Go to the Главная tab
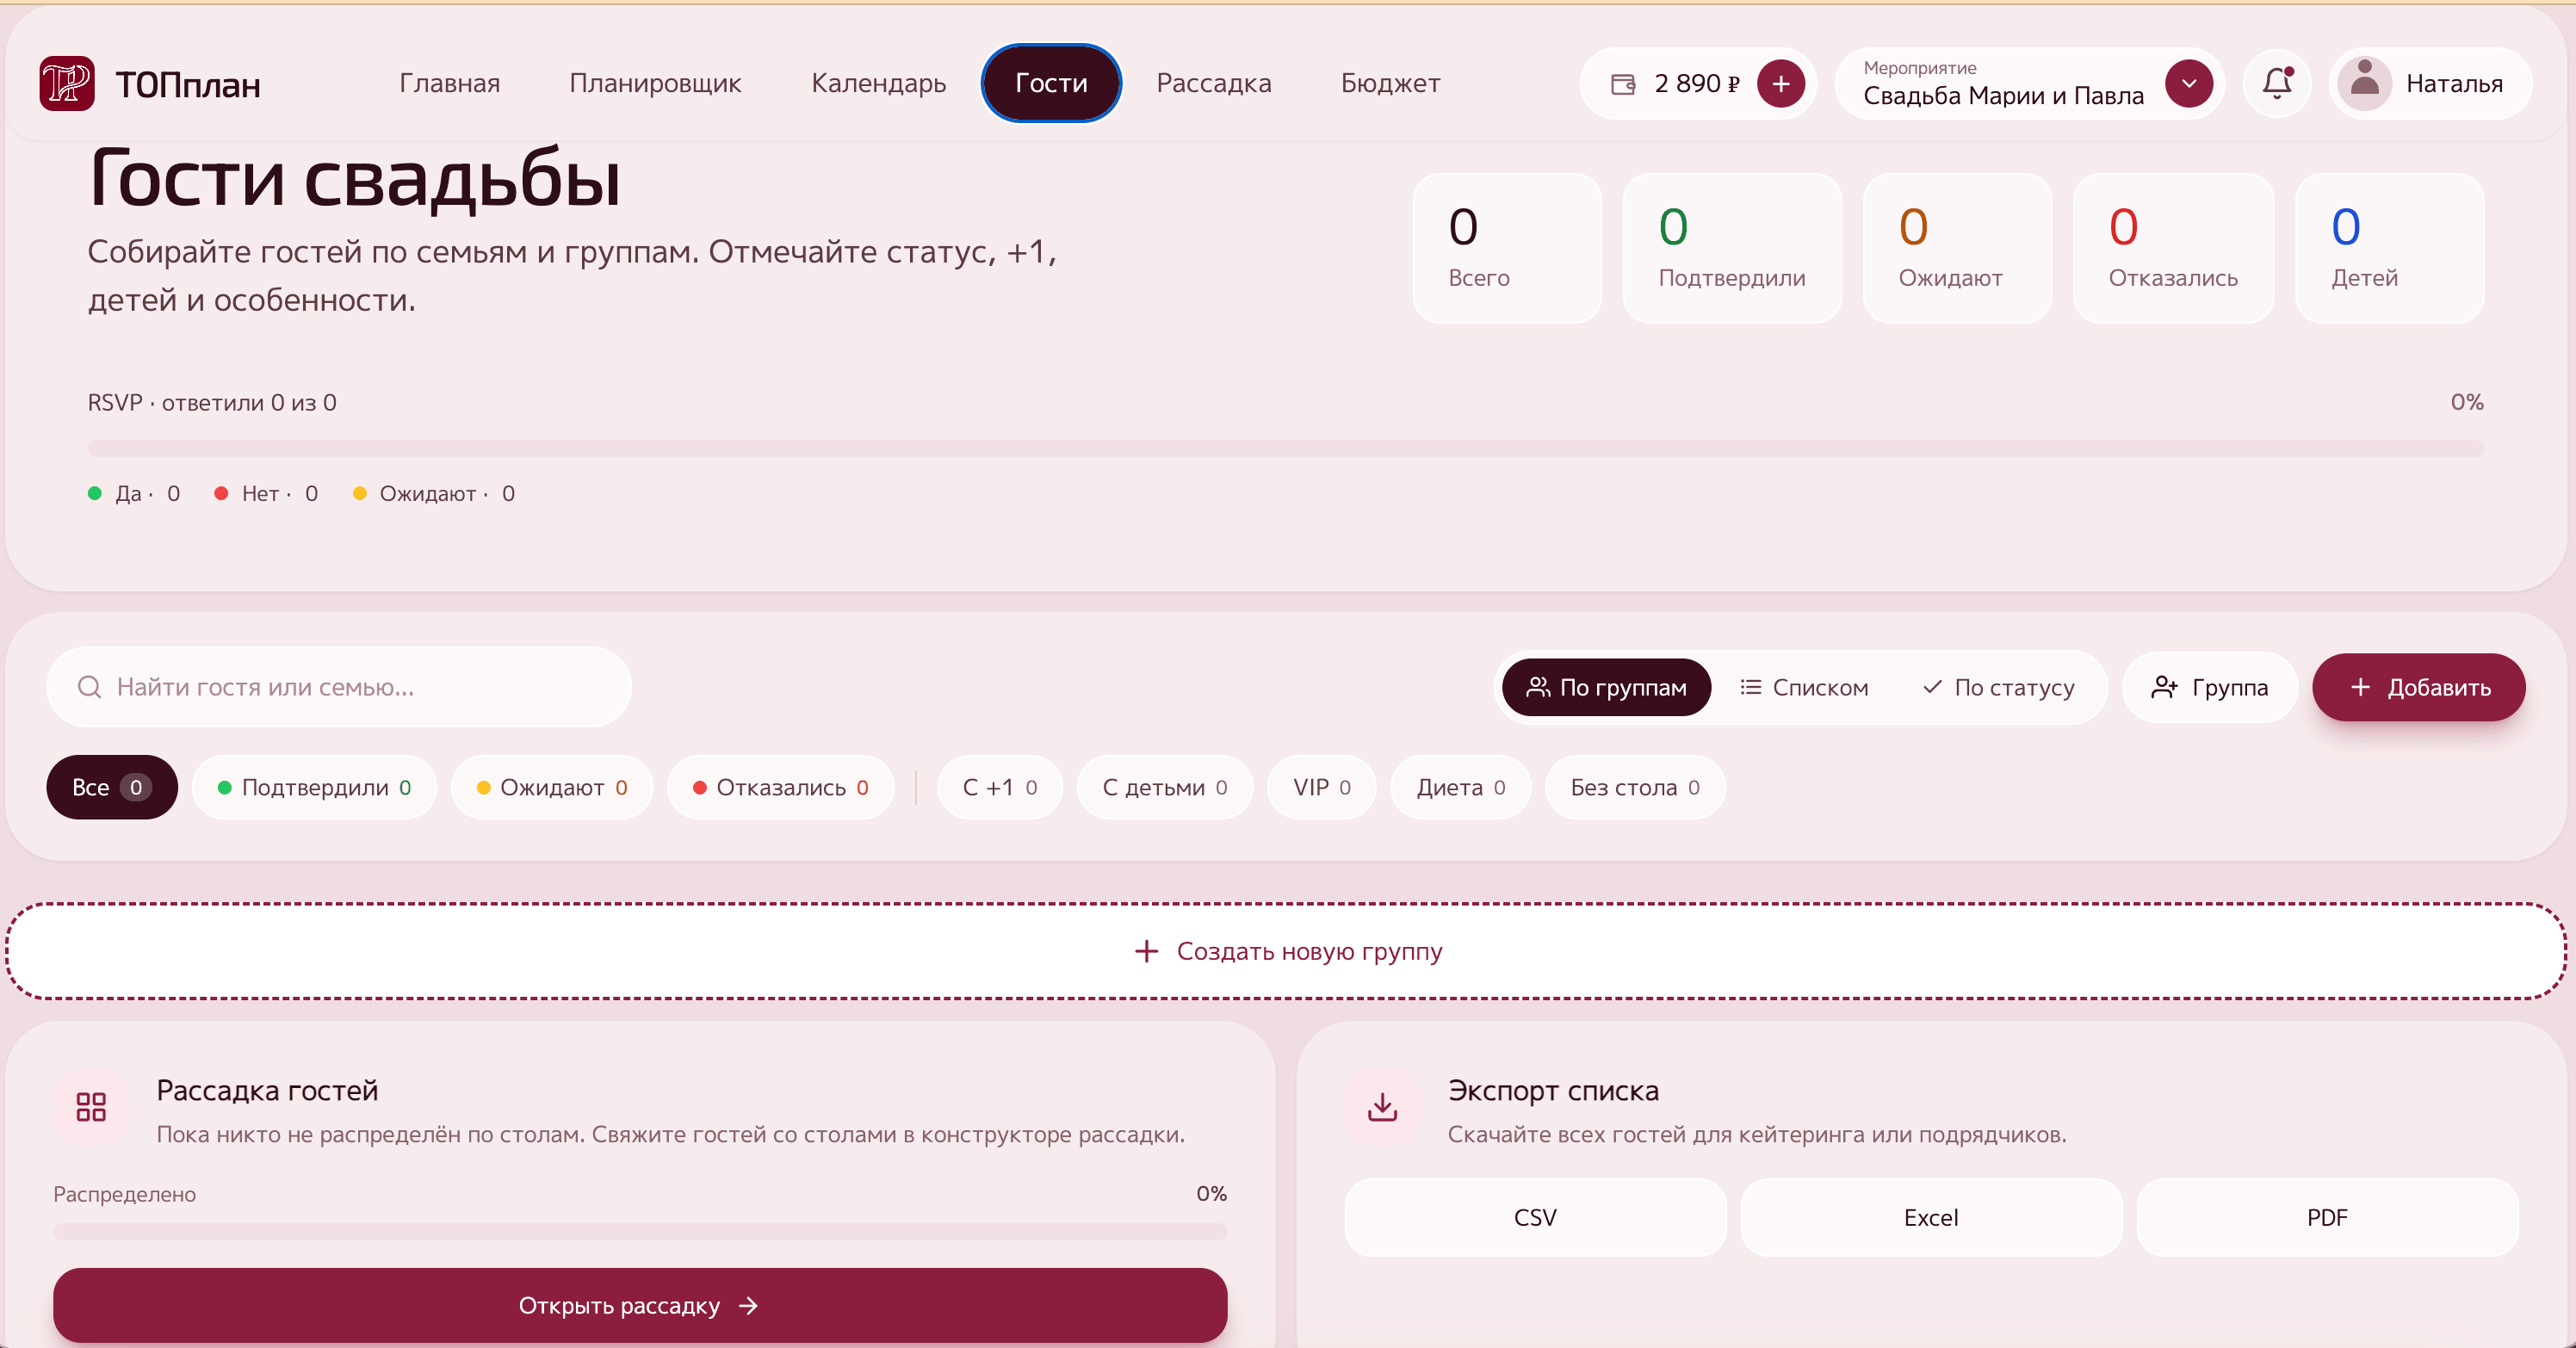The width and height of the screenshot is (2576, 1348). [x=450, y=83]
